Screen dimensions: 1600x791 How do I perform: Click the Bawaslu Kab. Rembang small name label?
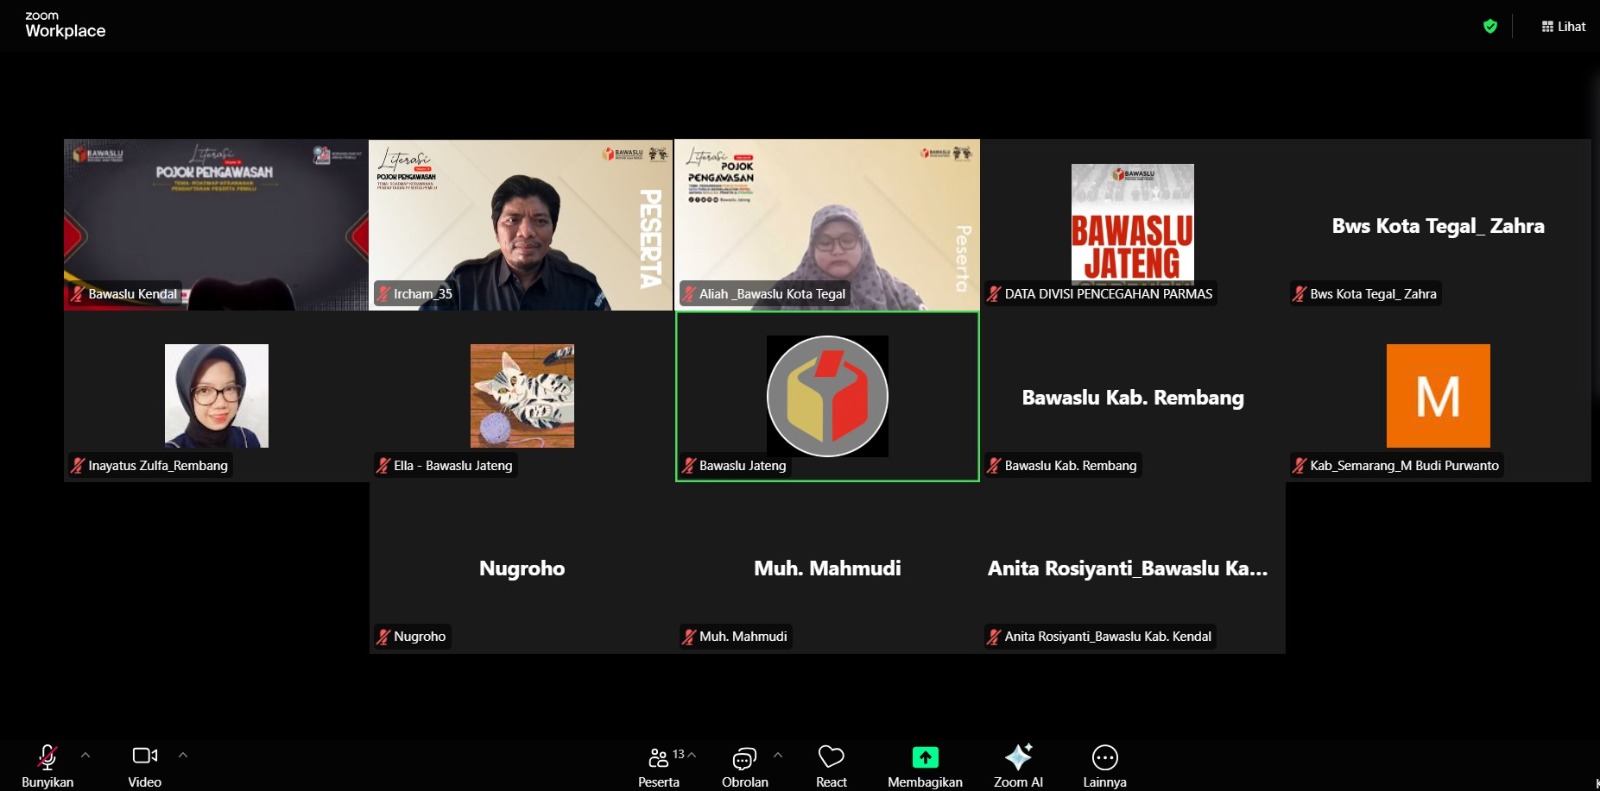pyautogui.click(x=1071, y=466)
